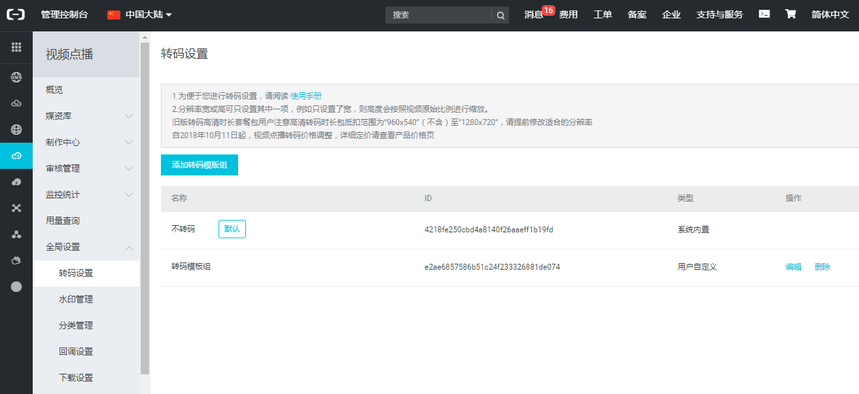This screenshot has width=859, height=394.
Task: Open the 工单 tickets menu
Action: [603, 15]
